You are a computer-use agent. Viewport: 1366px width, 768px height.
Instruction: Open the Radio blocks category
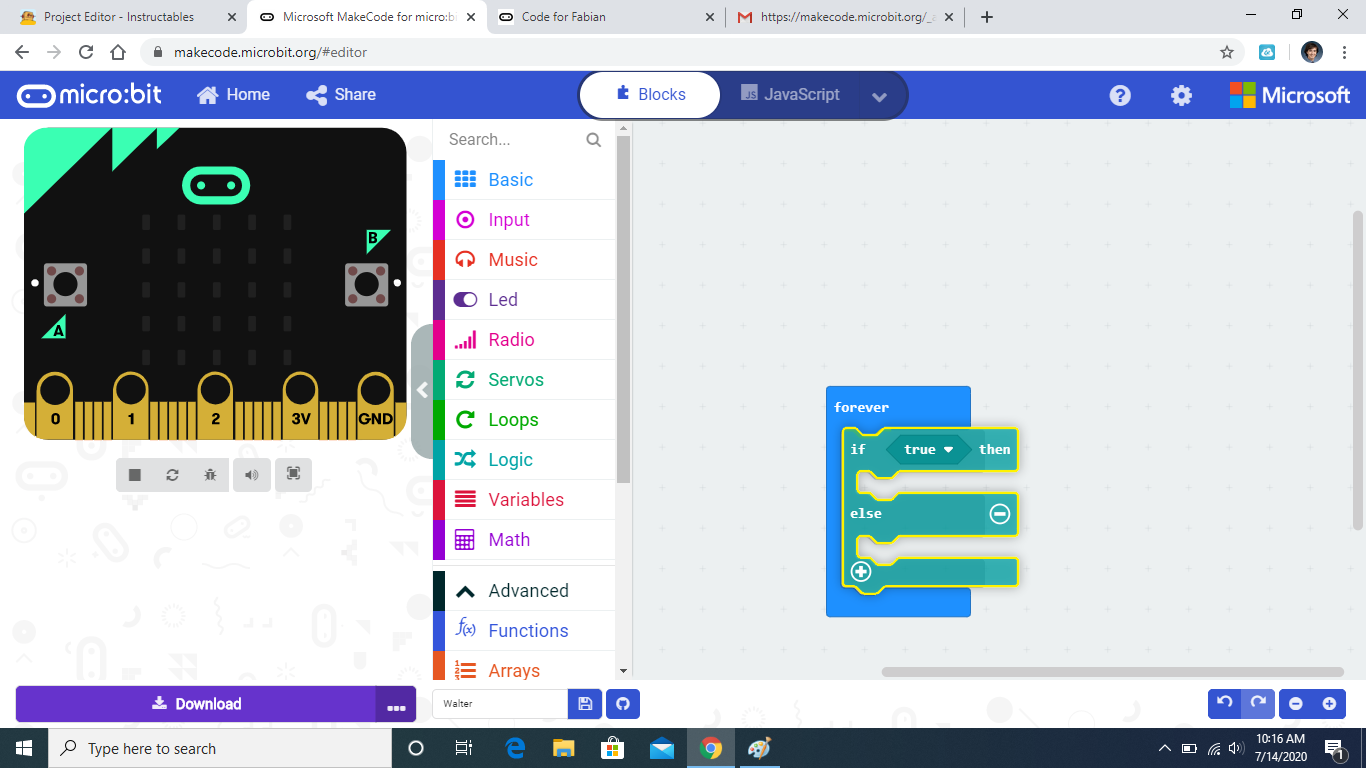coord(524,340)
